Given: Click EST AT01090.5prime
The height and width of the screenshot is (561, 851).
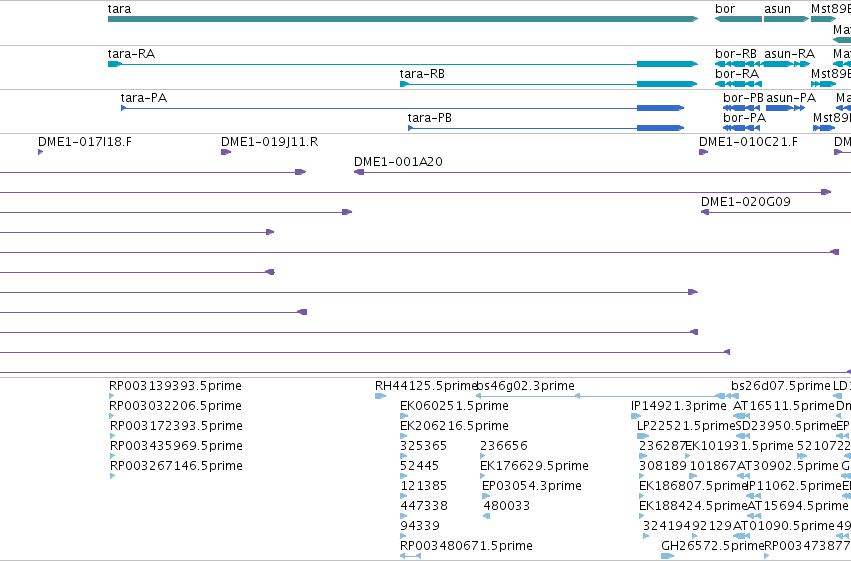Looking at the screenshot, I should [x=742, y=536].
